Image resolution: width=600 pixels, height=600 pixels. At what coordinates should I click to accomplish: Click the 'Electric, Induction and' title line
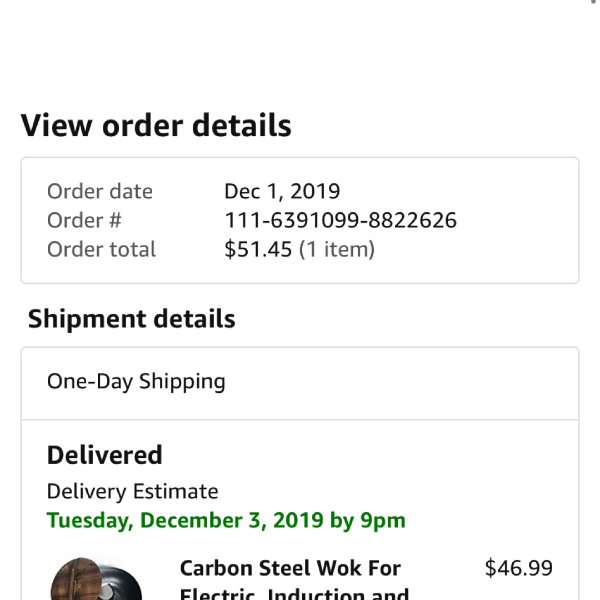click(x=294, y=593)
